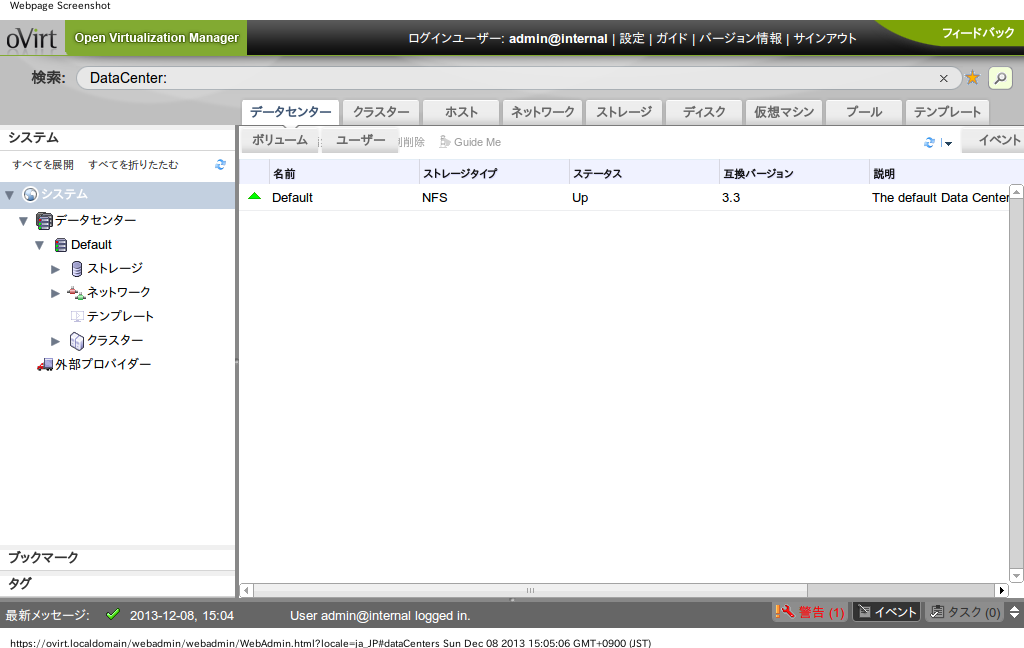
Task: Open the refresh interval dropdown arrow
Action: click(x=947, y=144)
